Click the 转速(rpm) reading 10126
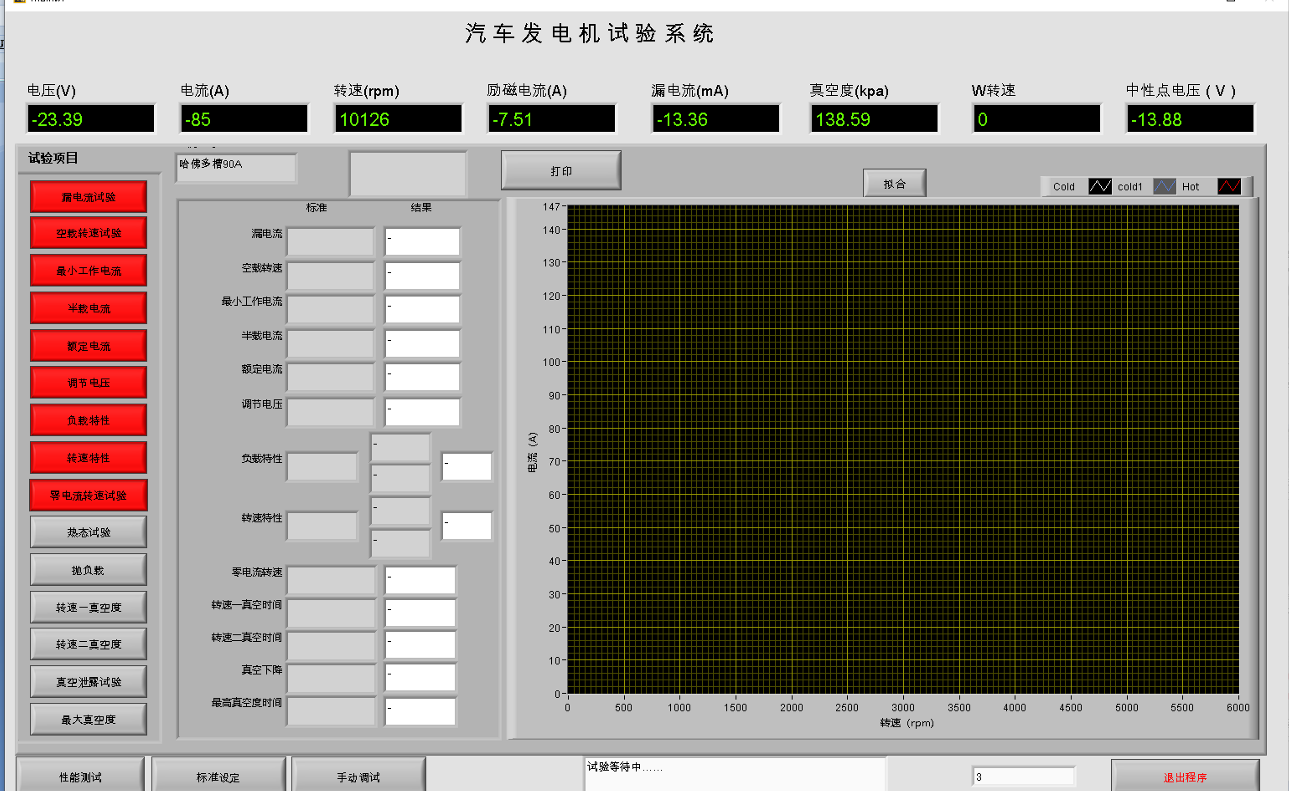Viewport: 1289px width, 791px height. 398,119
